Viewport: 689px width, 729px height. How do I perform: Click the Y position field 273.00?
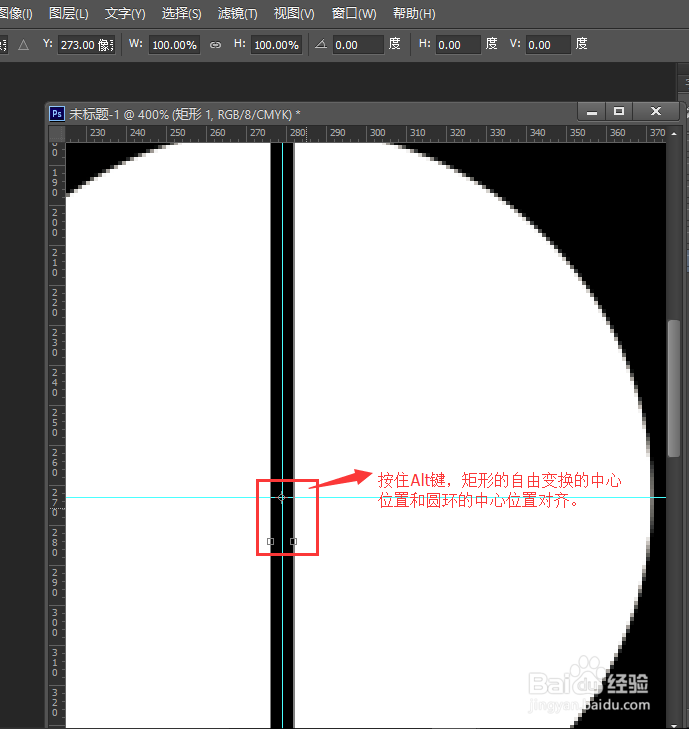coord(86,45)
